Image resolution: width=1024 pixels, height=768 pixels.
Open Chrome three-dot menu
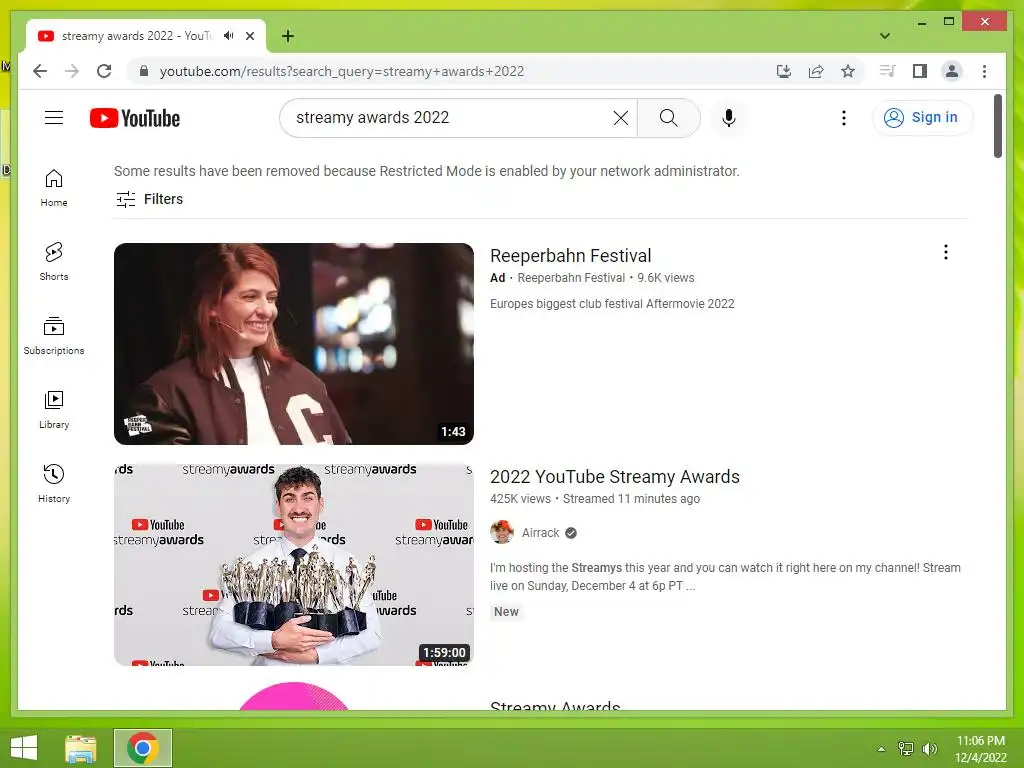click(984, 71)
